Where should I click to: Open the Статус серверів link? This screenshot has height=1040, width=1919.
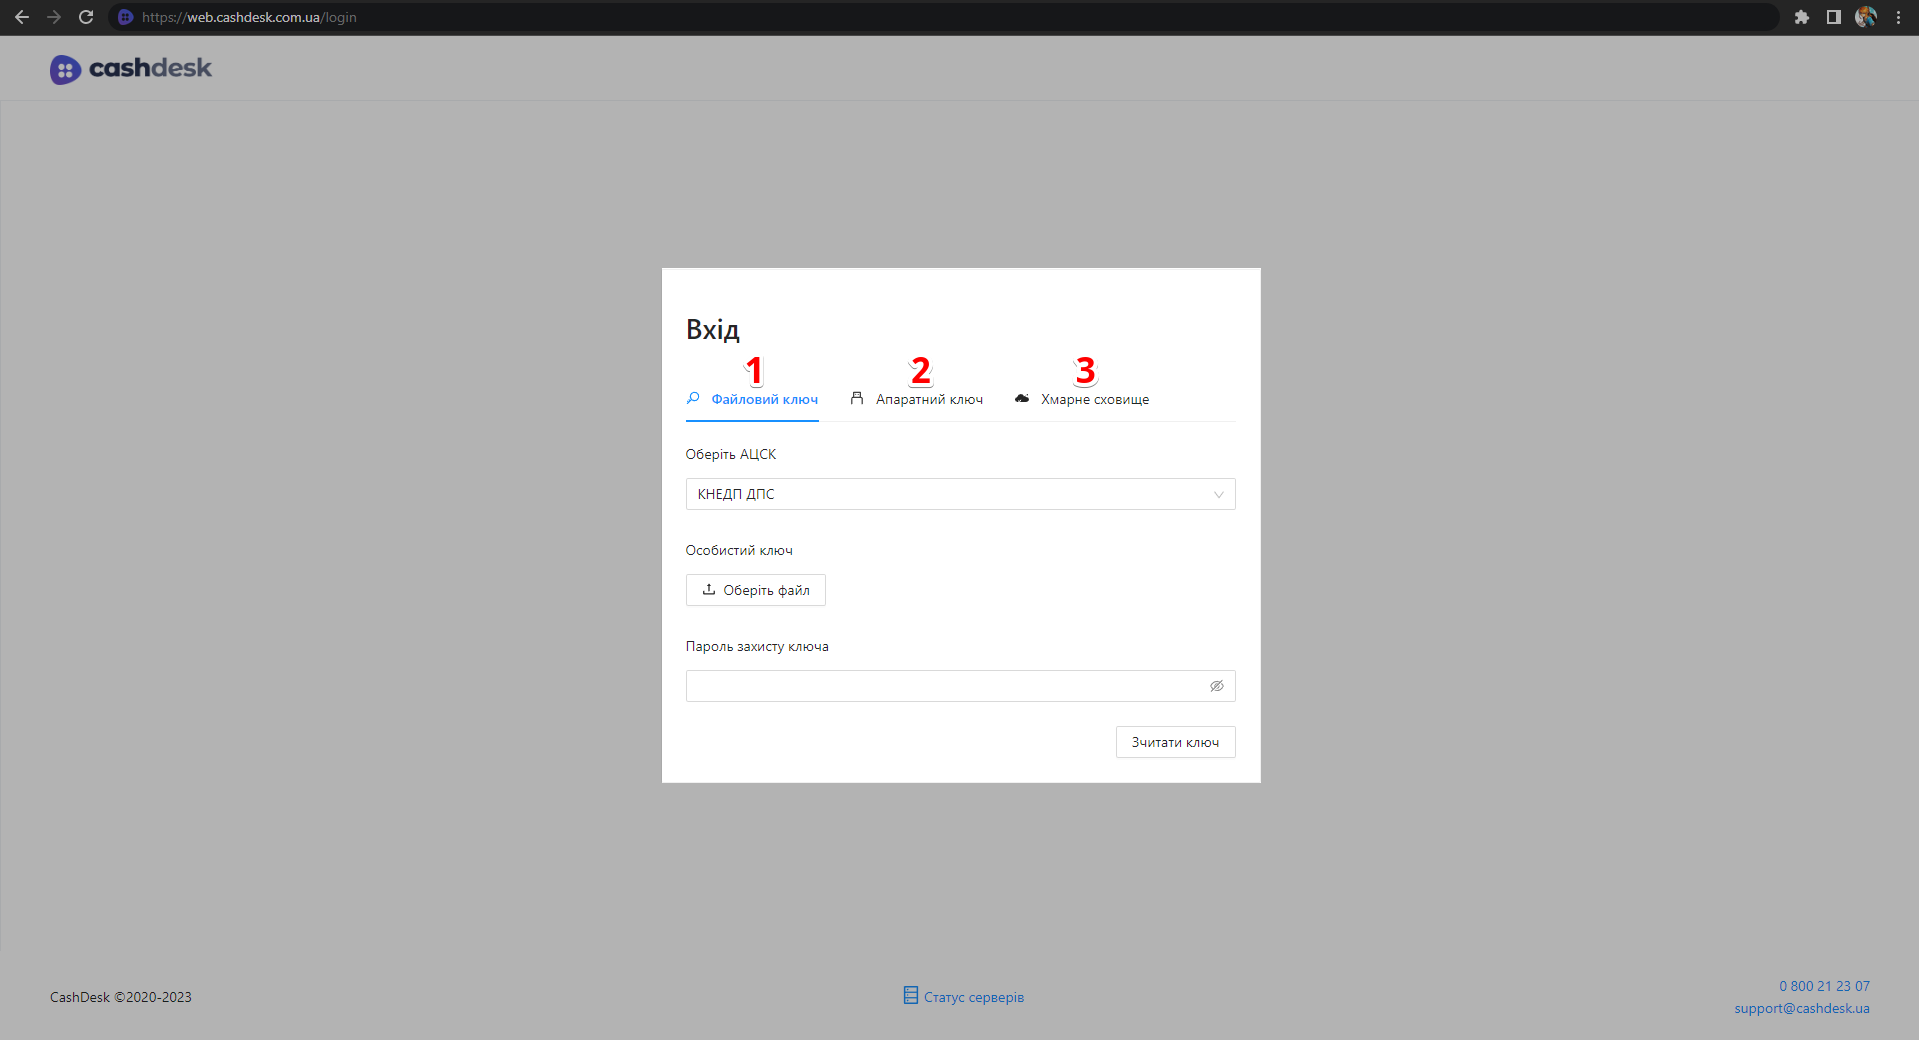(973, 997)
